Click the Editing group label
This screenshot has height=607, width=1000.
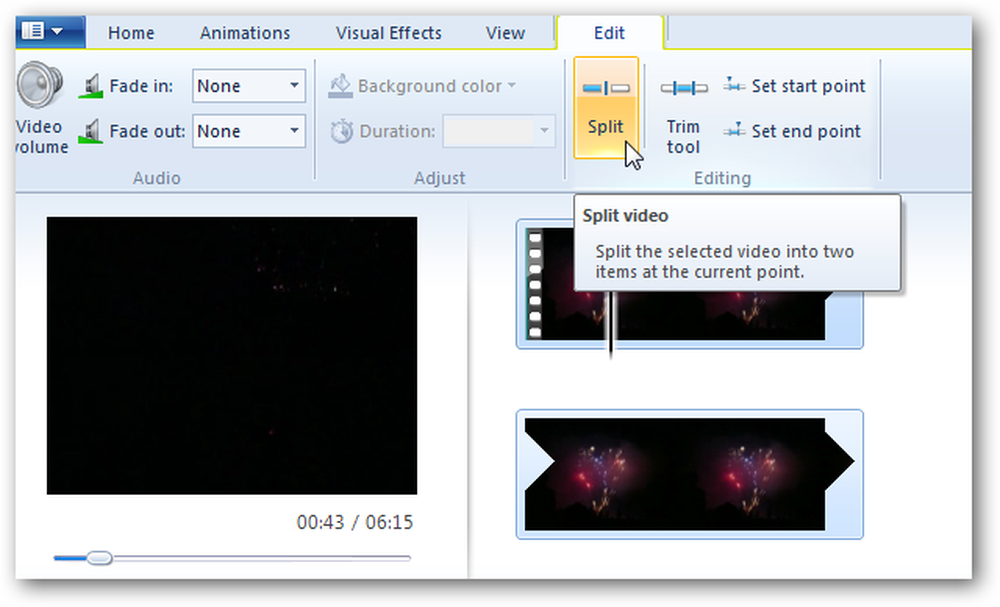point(722,178)
